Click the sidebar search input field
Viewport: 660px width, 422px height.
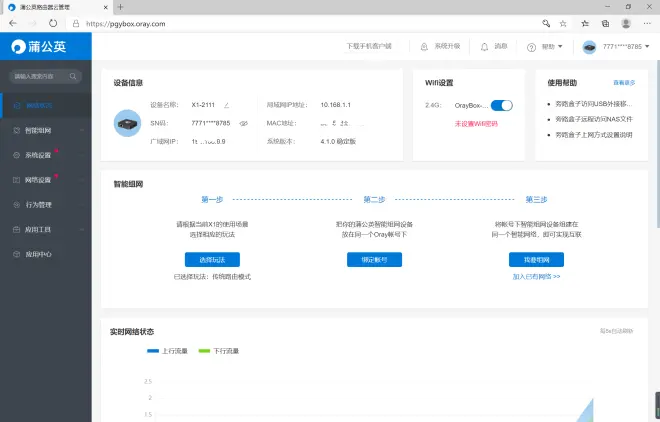(x=45, y=76)
